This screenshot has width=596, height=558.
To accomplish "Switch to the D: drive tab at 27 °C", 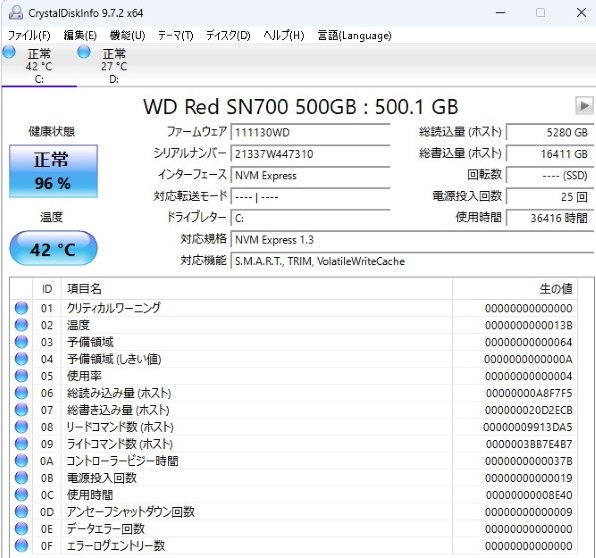I will click(x=114, y=65).
